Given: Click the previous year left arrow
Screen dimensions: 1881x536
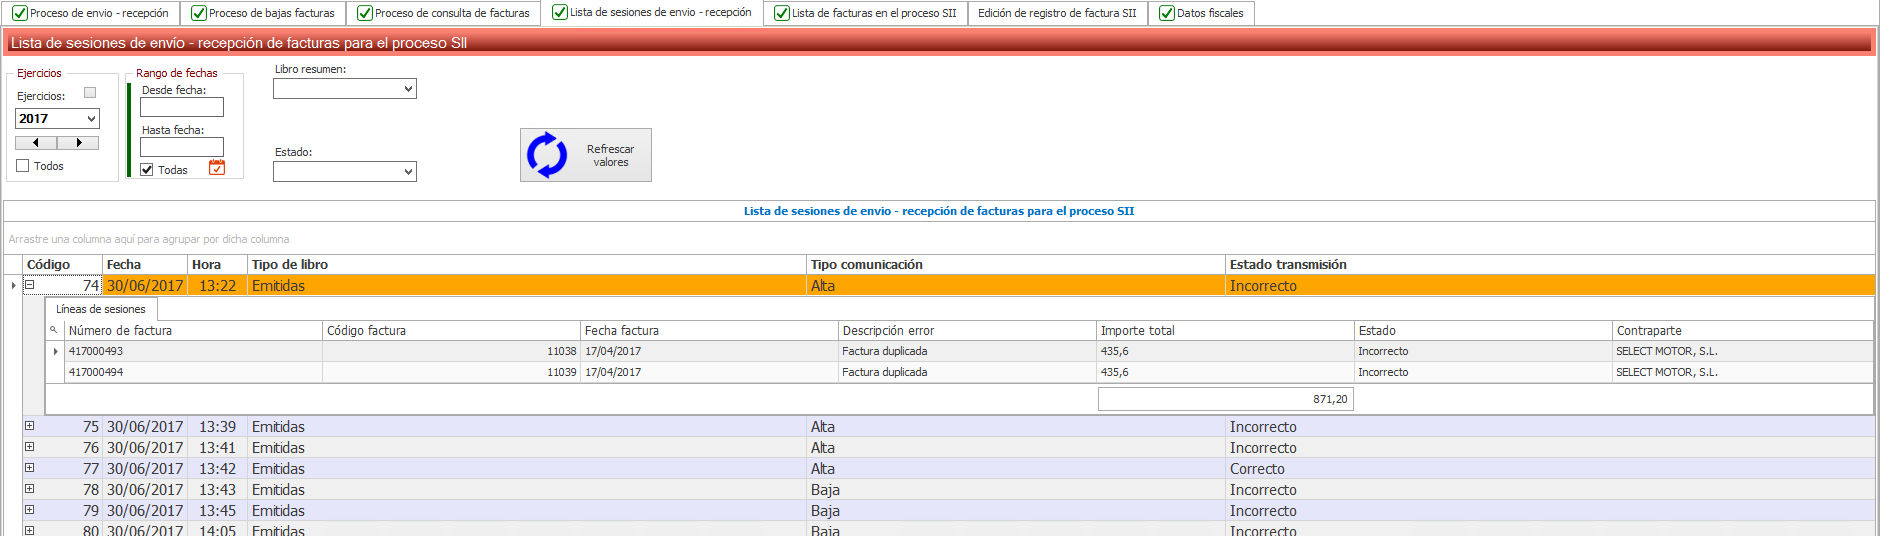Looking at the screenshot, I should [36, 143].
